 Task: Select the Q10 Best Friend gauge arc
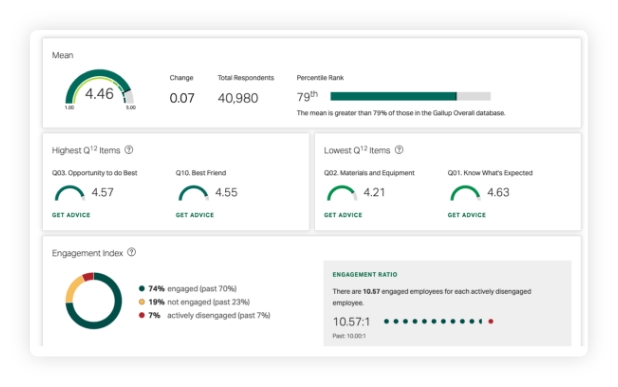193,193
